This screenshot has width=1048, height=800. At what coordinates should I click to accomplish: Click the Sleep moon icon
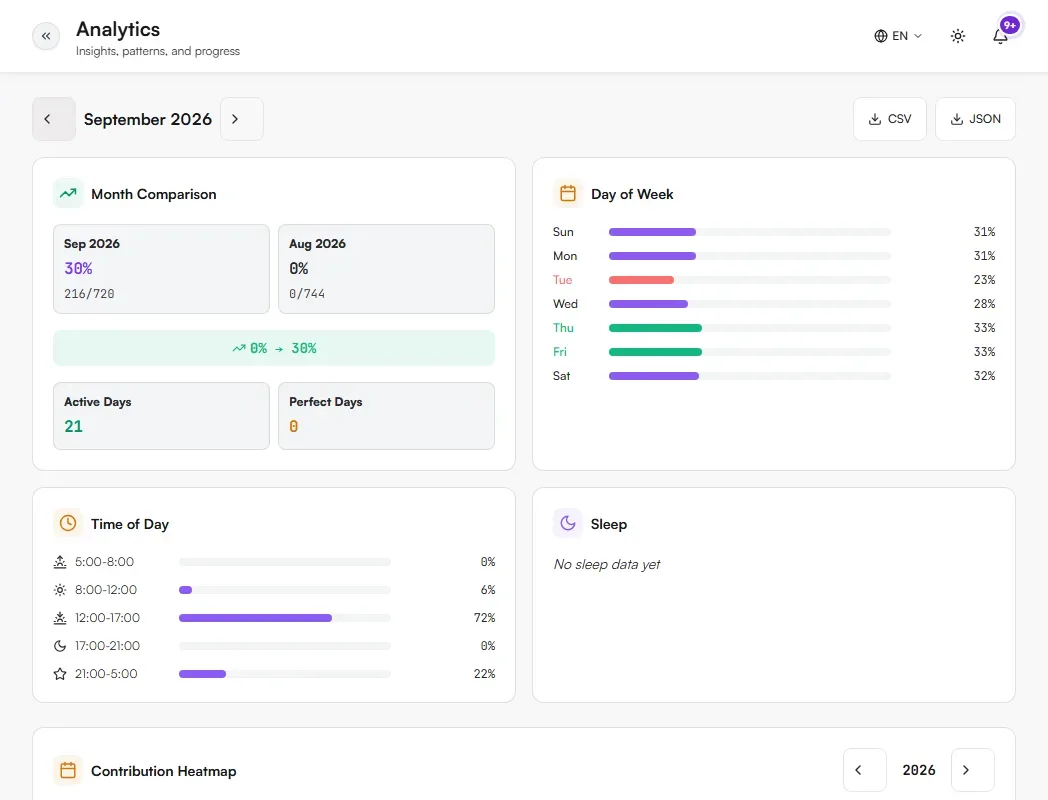click(567, 523)
